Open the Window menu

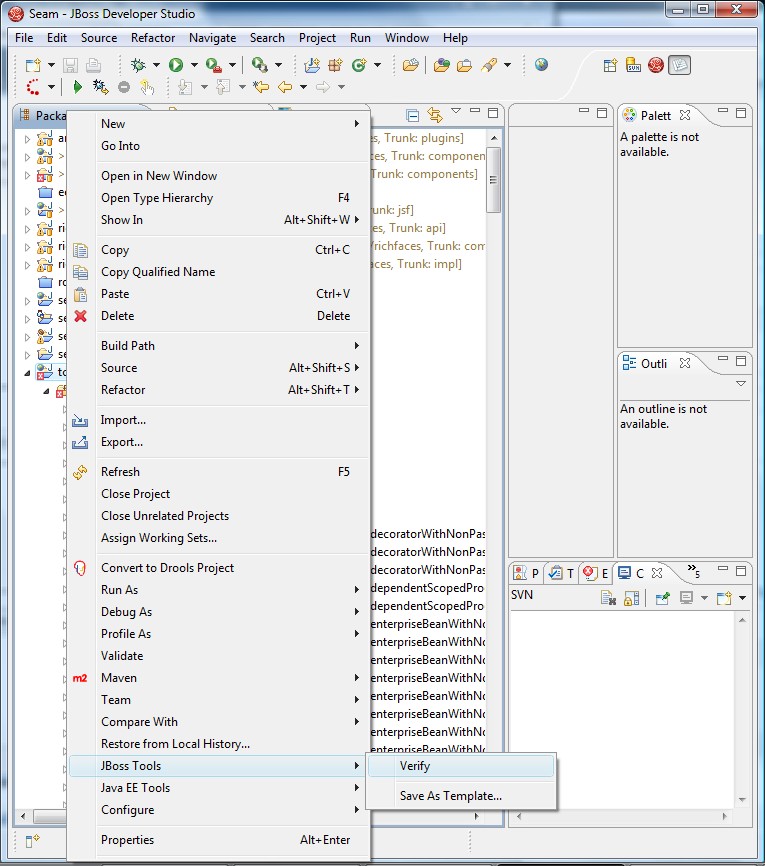click(407, 38)
